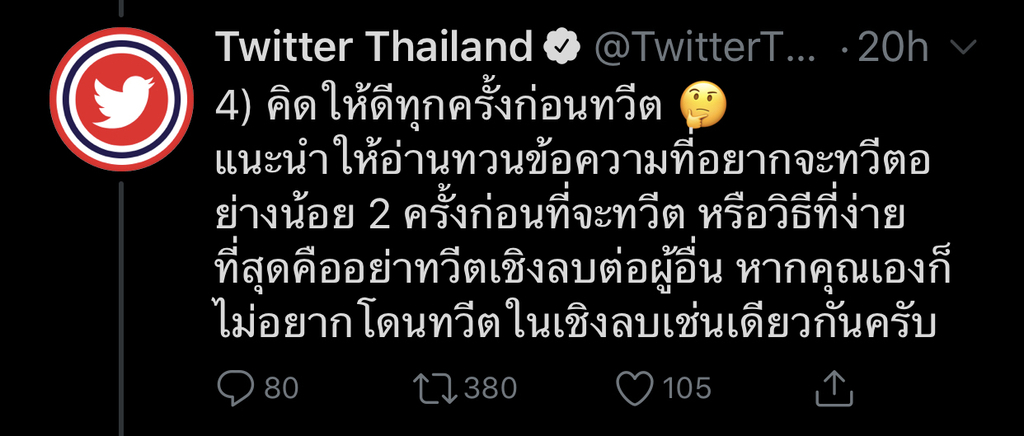Click the tweet line starting with "ที่สุดคือ"
This screenshot has height=436, width=1024.
pos(578,271)
